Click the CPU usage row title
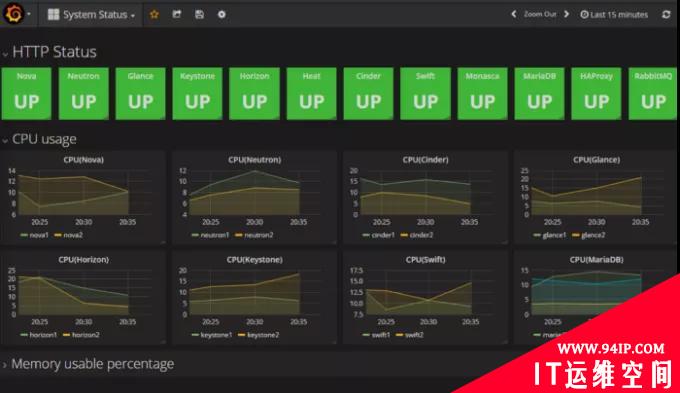680x393 pixels. pos(44,139)
